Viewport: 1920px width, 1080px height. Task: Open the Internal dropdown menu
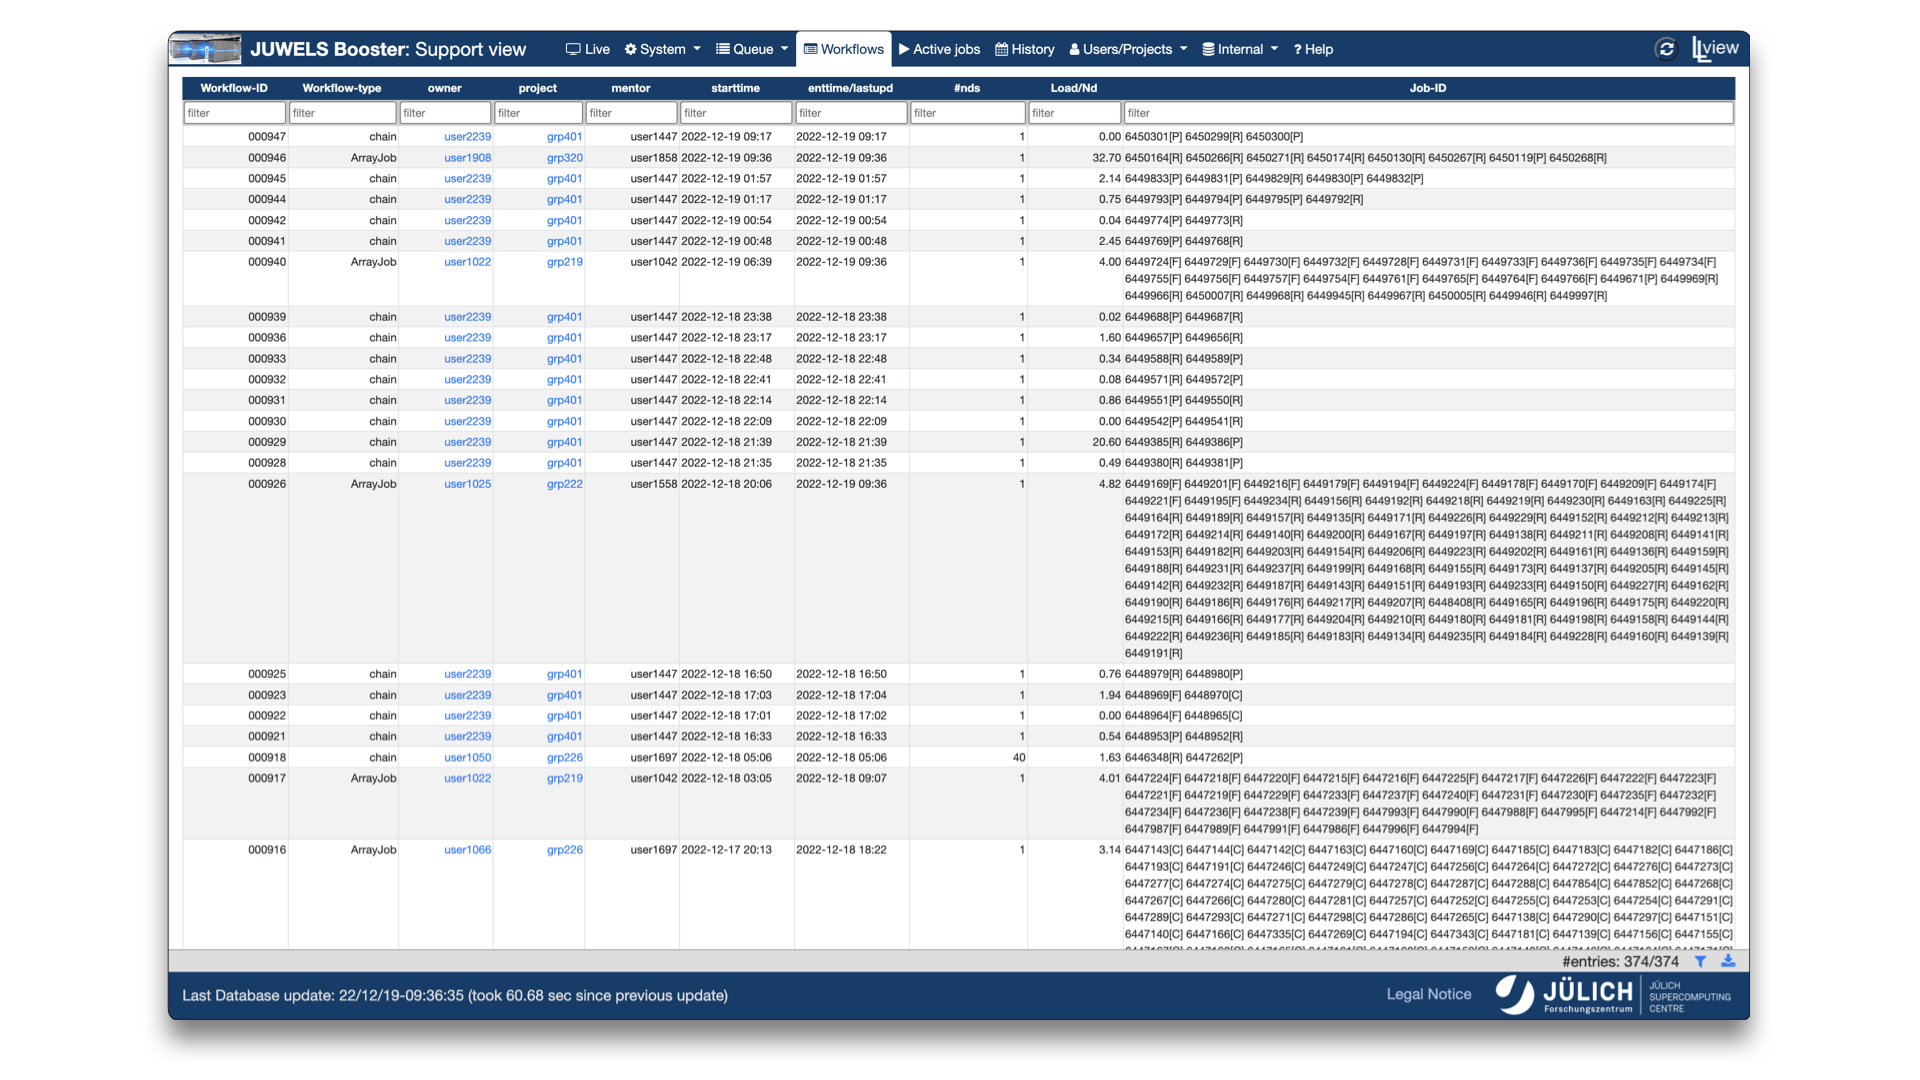pyautogui.click(x=1240, y=49)
